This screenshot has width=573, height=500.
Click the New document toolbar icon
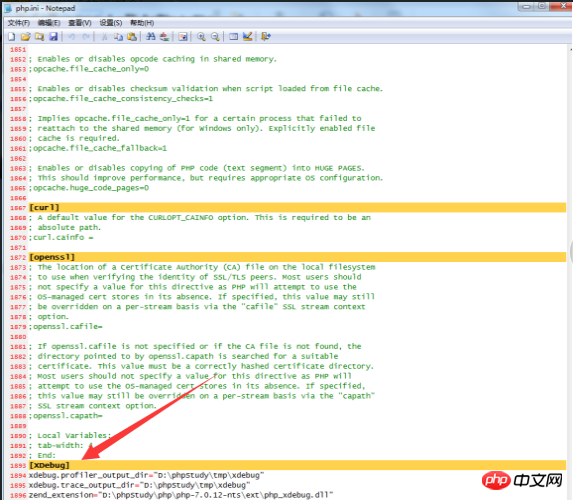pos(11,37)
